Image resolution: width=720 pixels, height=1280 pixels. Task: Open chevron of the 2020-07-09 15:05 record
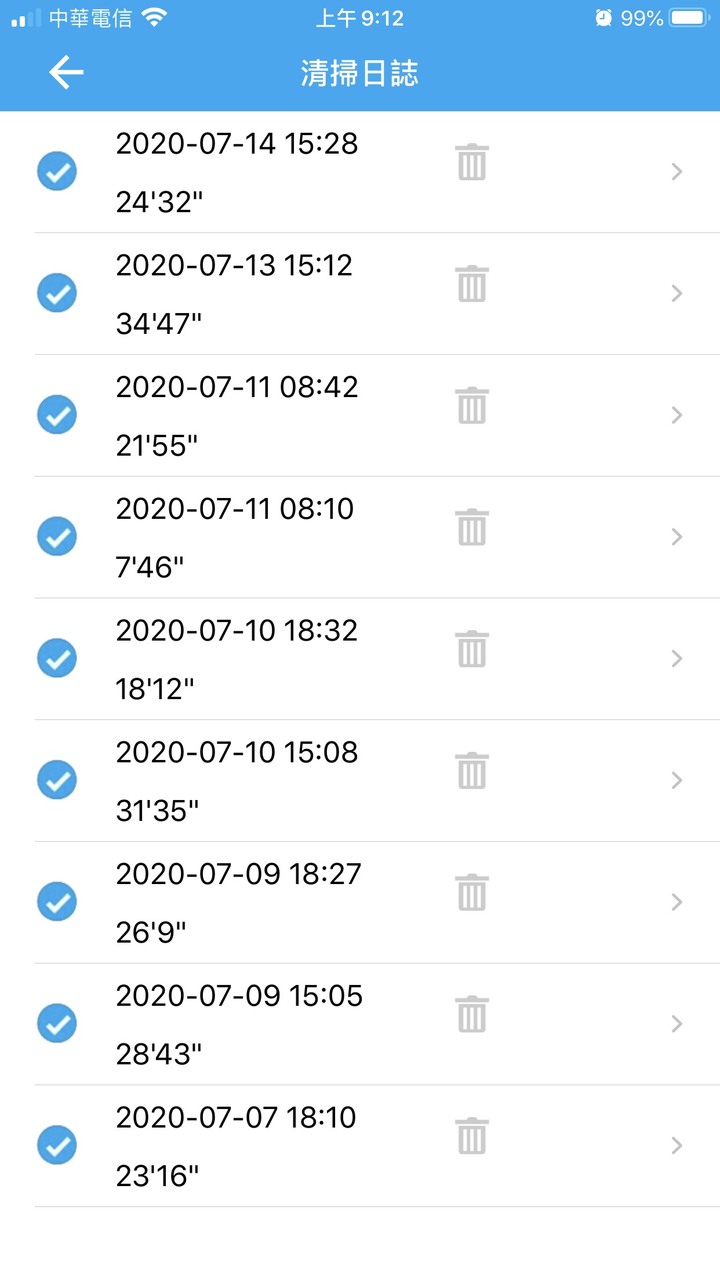(x=677, y=1024)
